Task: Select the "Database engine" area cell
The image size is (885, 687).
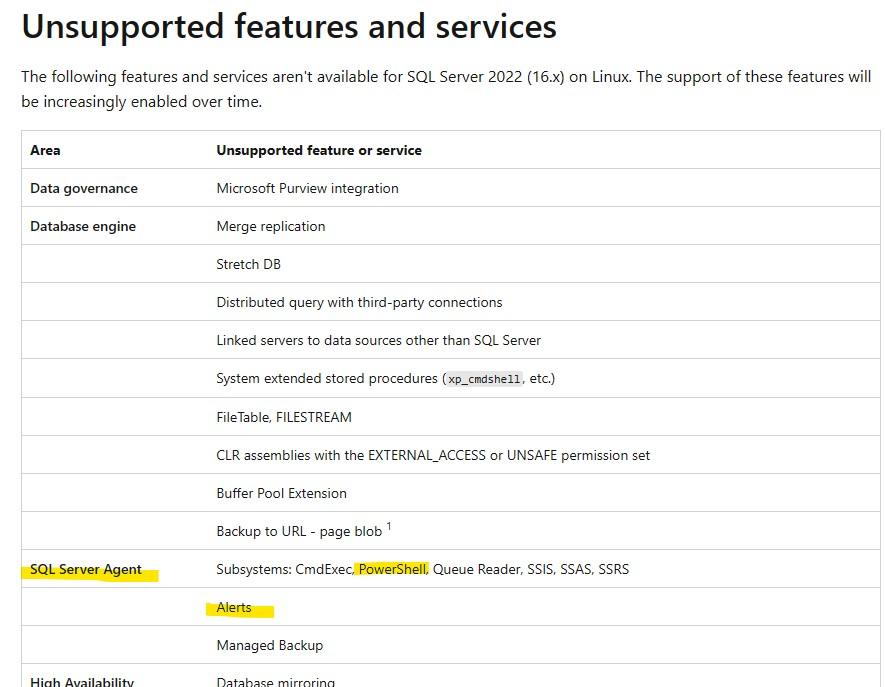Action: 83,226
